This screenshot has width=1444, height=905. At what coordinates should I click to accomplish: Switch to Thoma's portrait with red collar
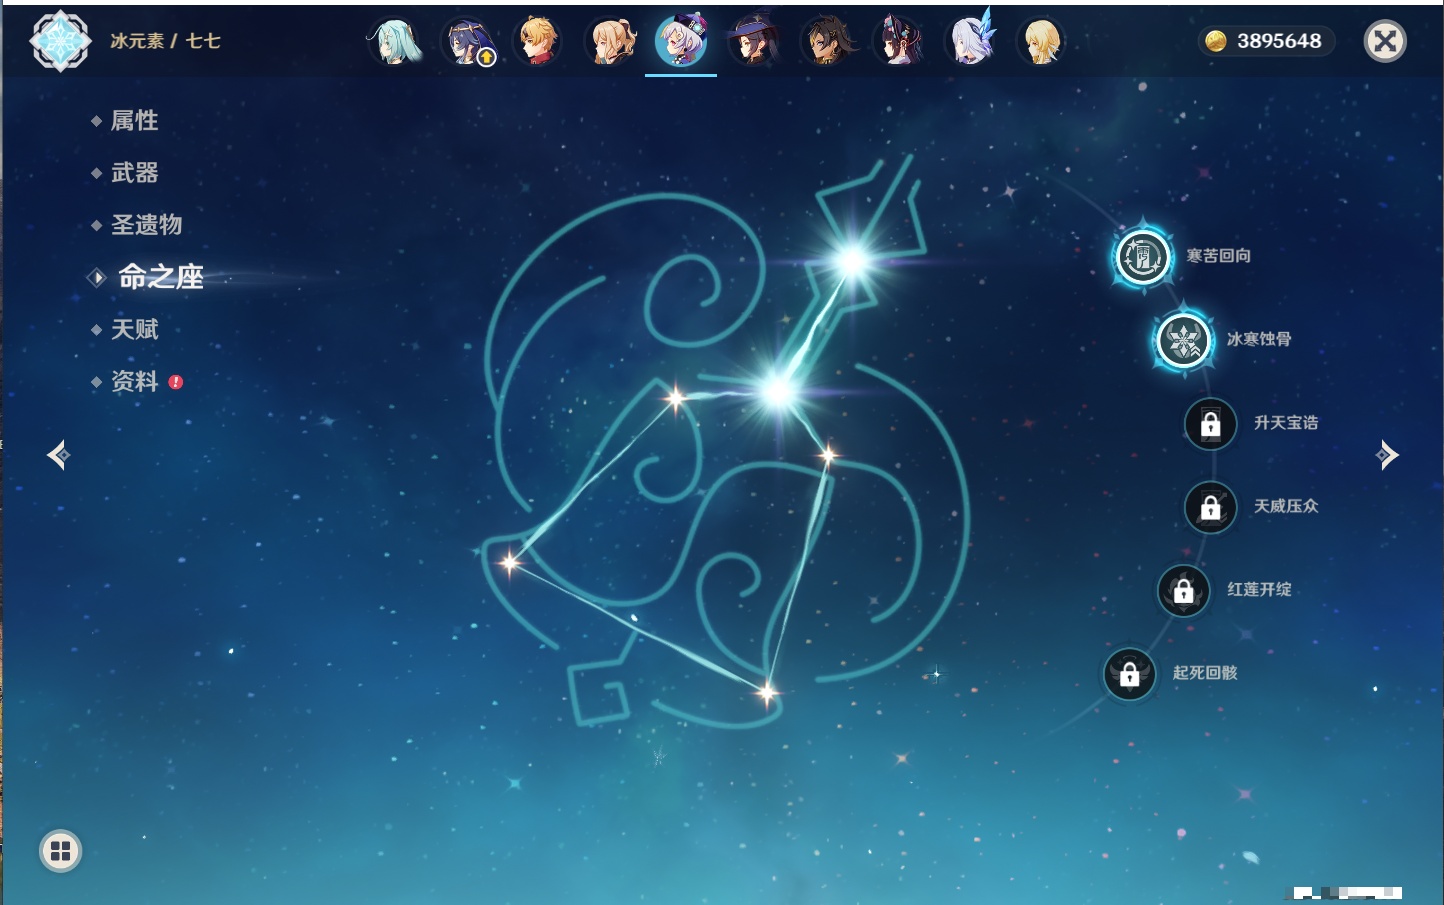point(538,41)
